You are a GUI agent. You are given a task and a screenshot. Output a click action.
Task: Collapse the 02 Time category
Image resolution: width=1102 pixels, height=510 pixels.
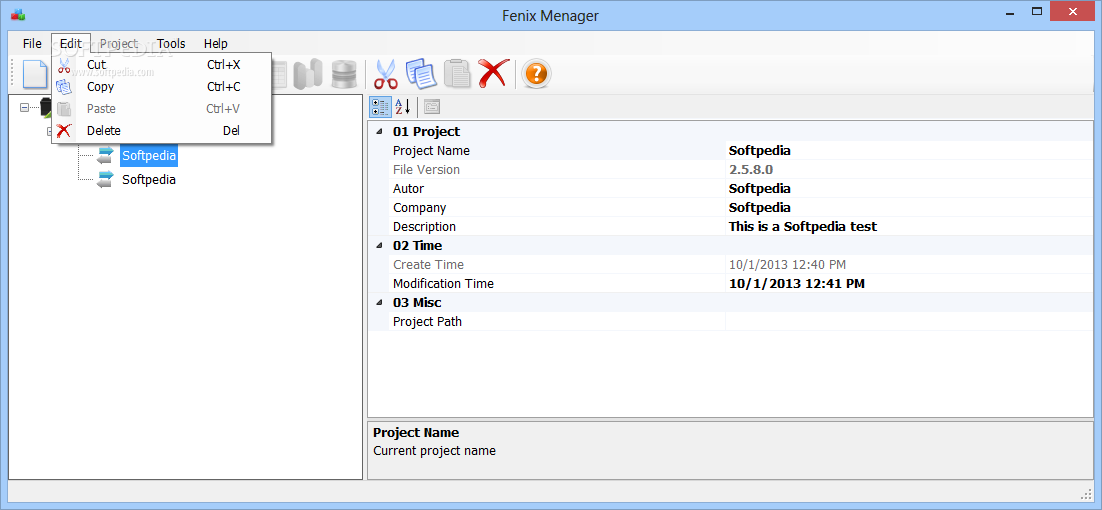380,245
